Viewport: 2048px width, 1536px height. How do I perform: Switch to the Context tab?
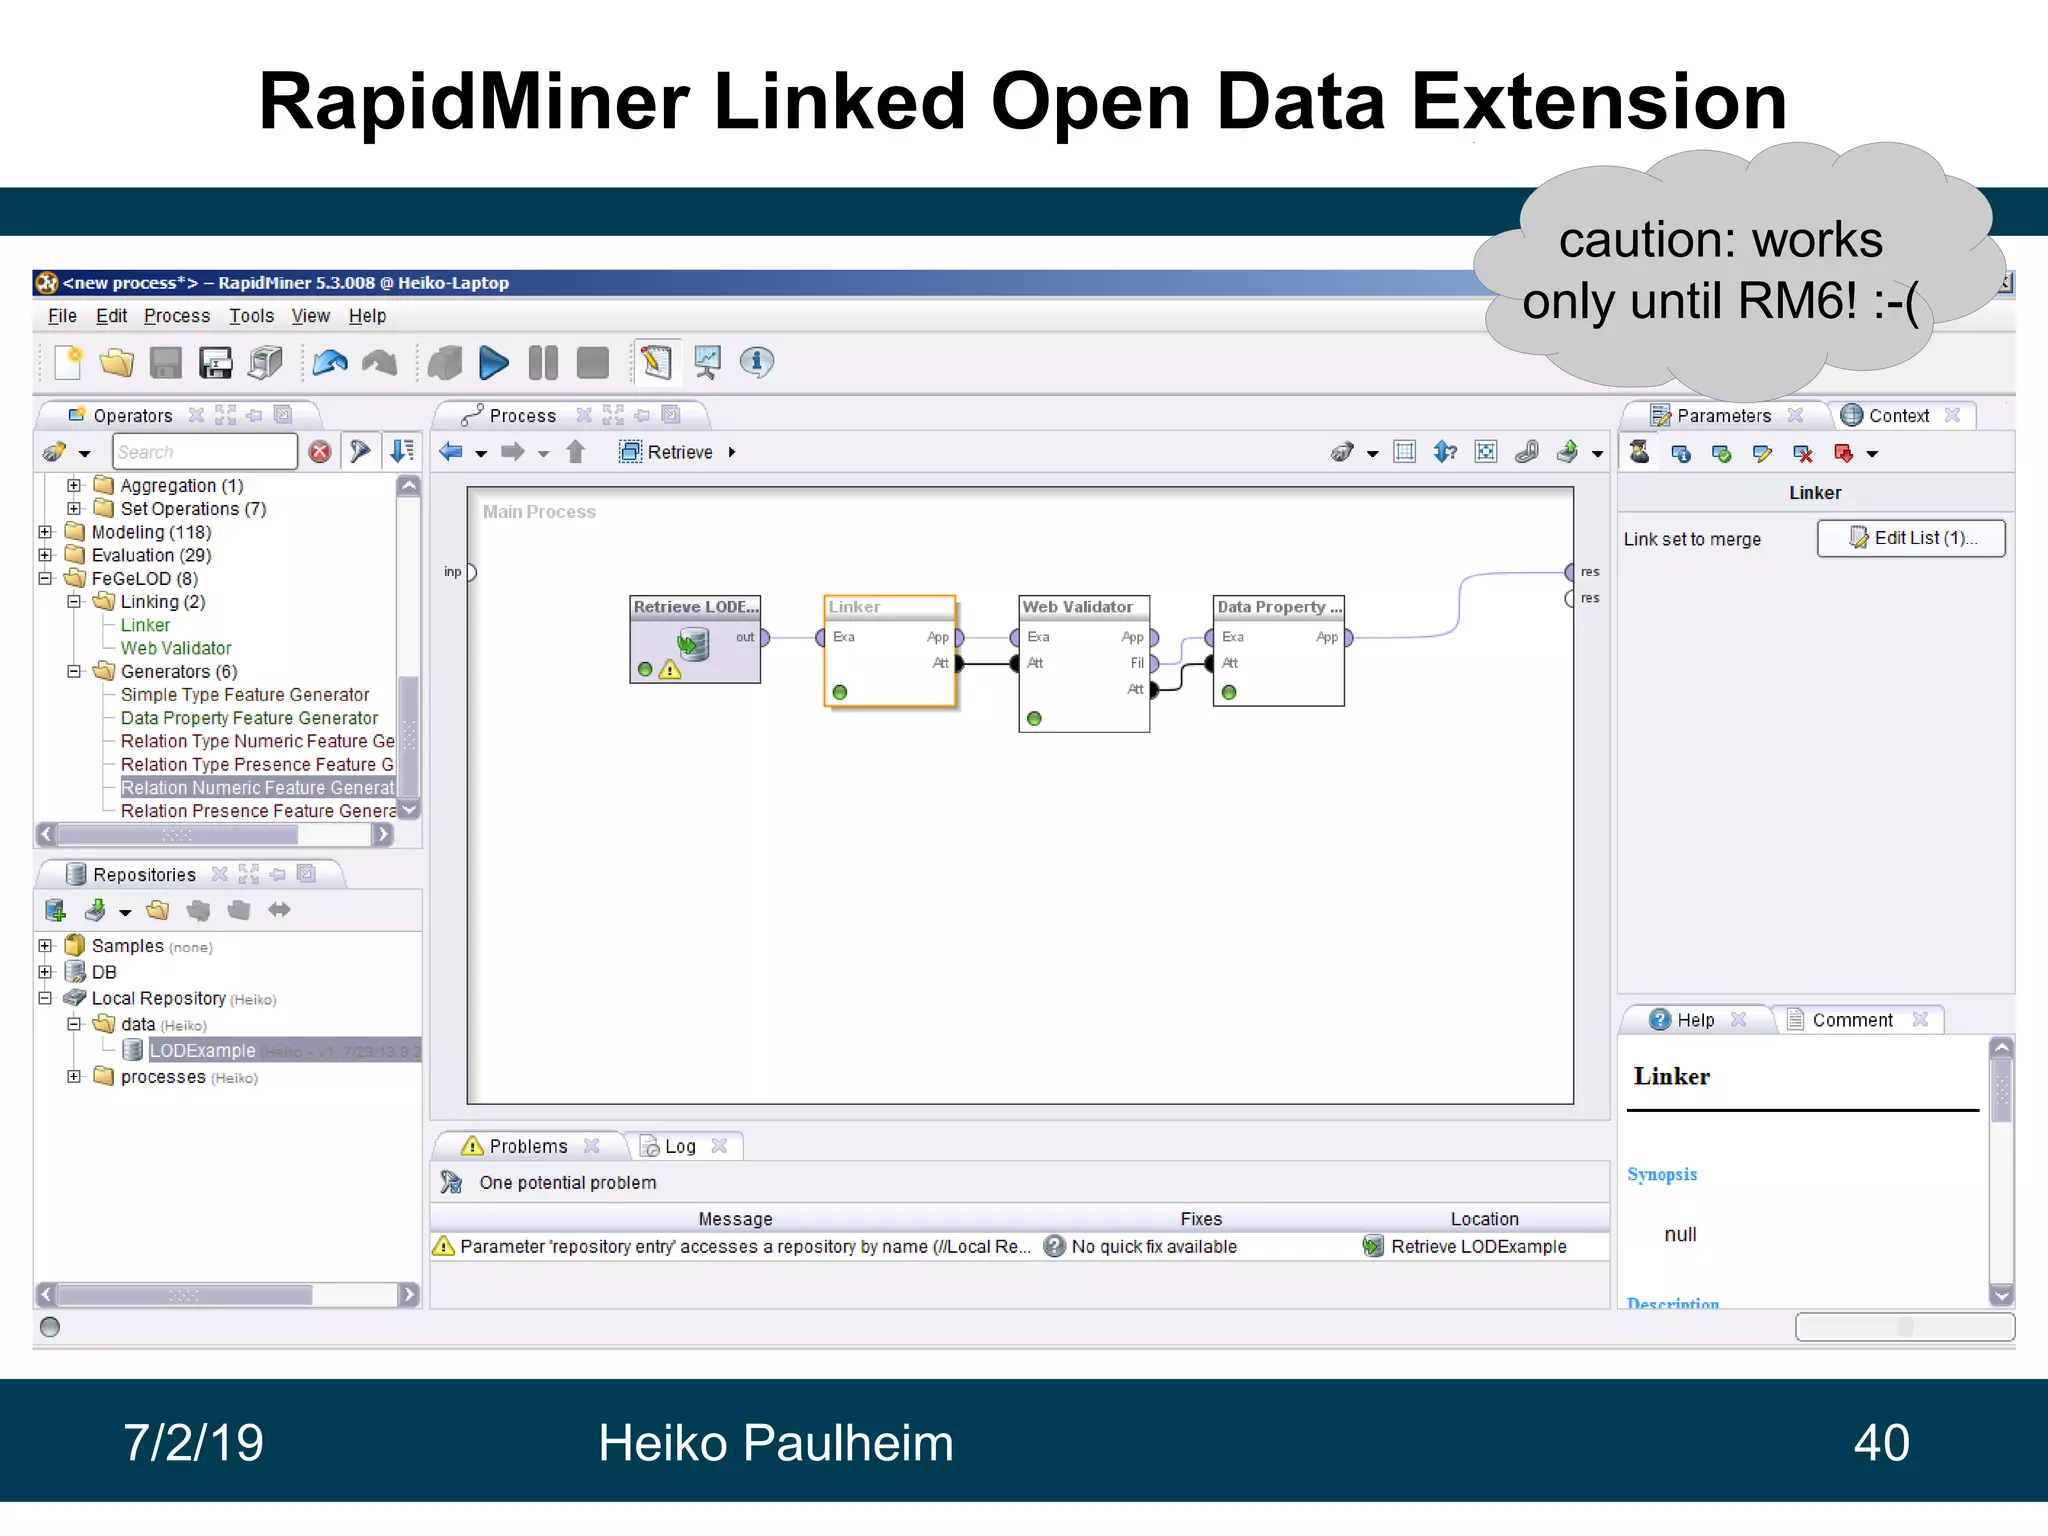click(x=1899, y=416)
